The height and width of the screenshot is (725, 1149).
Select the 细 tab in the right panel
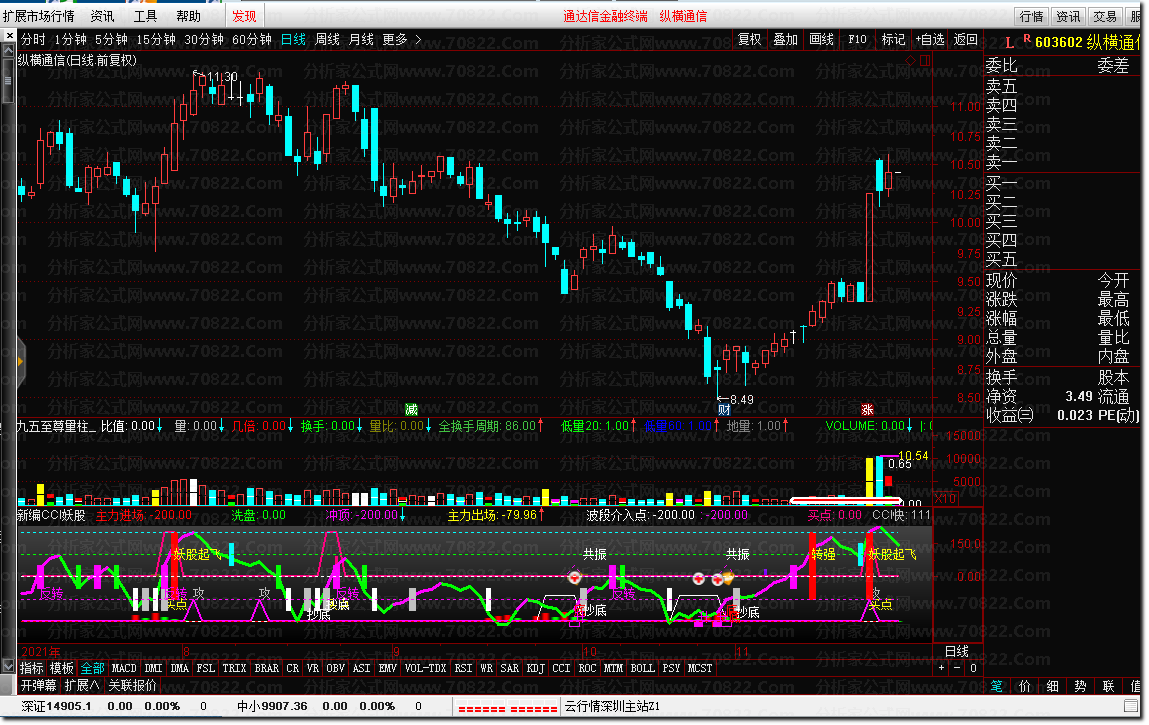[1052, 686]
